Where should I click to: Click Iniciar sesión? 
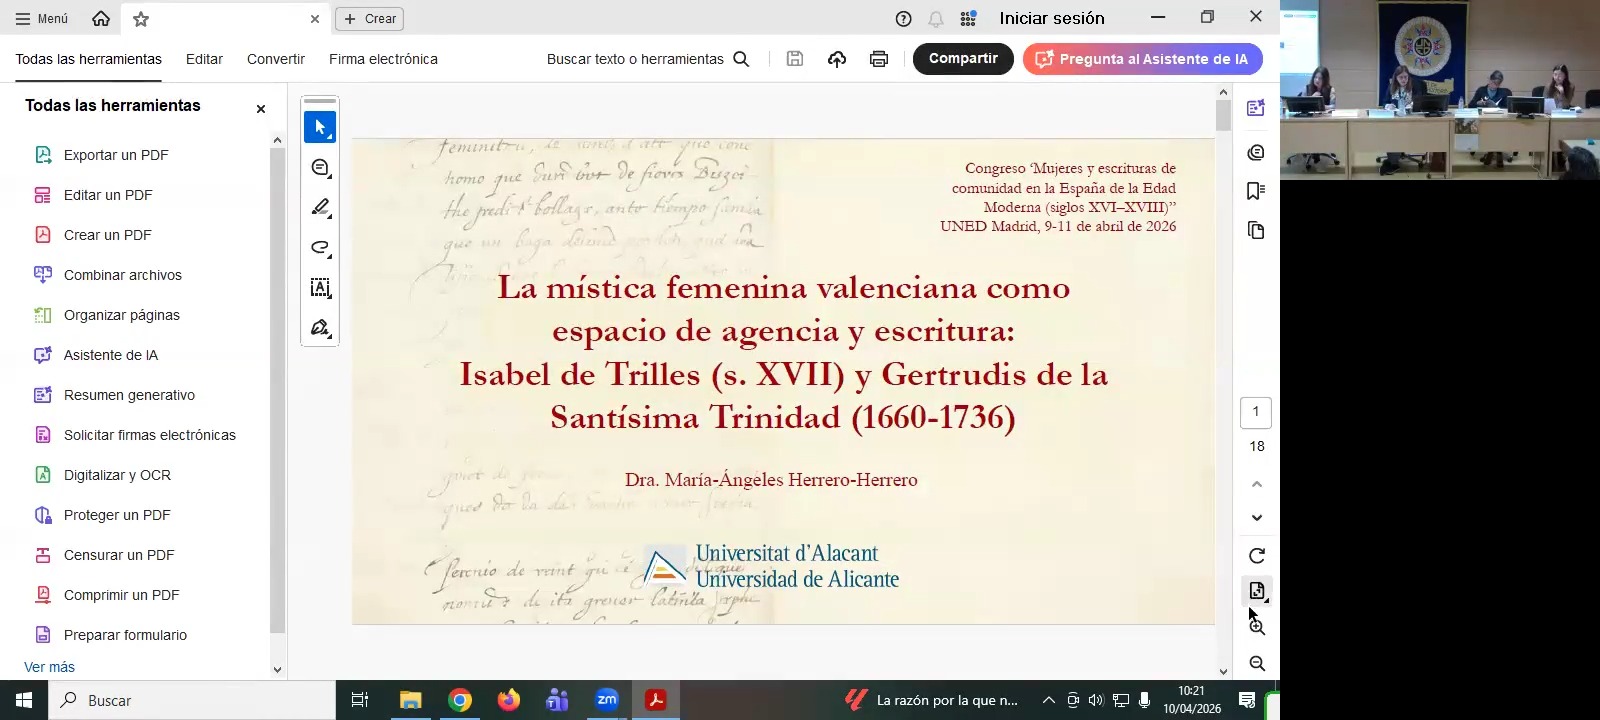(1052, 18)
